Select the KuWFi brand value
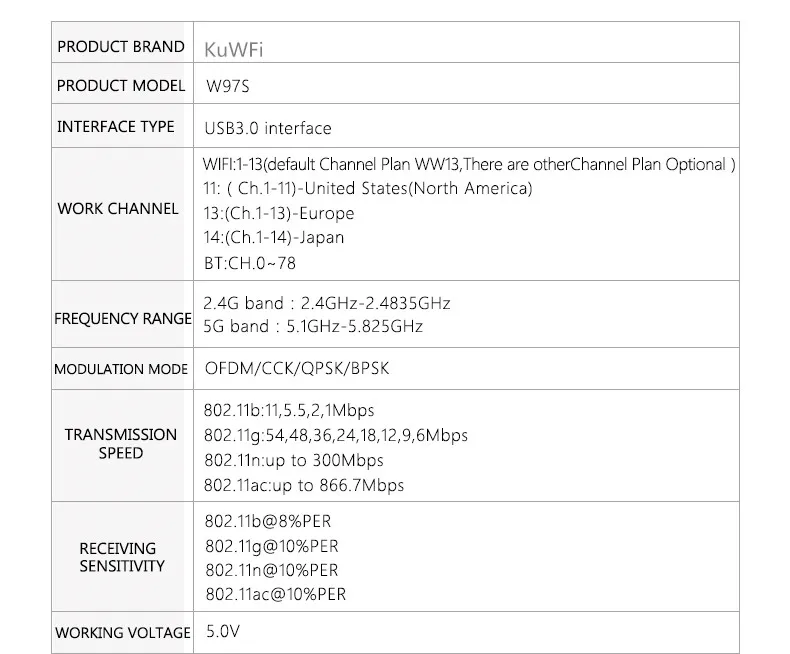 pos(234,50)
